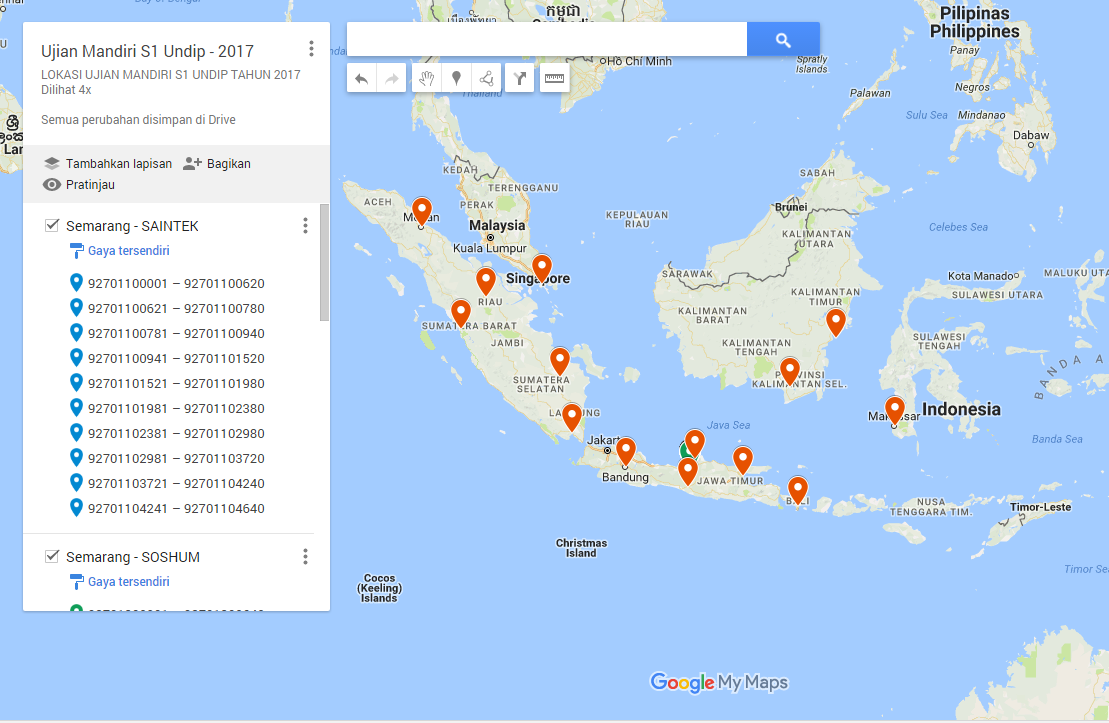Select the measure distance ruler tool
This screenshot has height=723, width=1109.
click(x=554, y=78)
